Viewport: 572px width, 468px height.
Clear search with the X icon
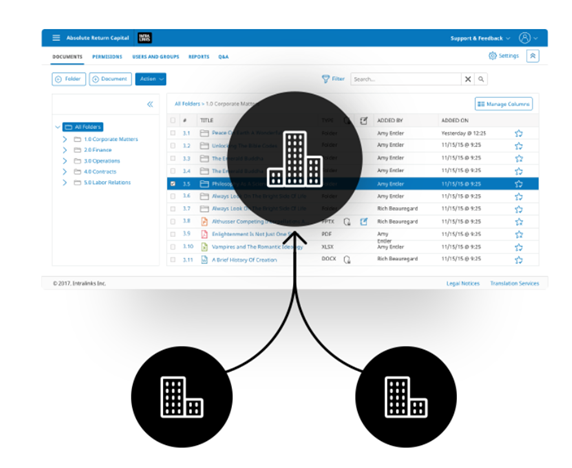pos(468,79)
